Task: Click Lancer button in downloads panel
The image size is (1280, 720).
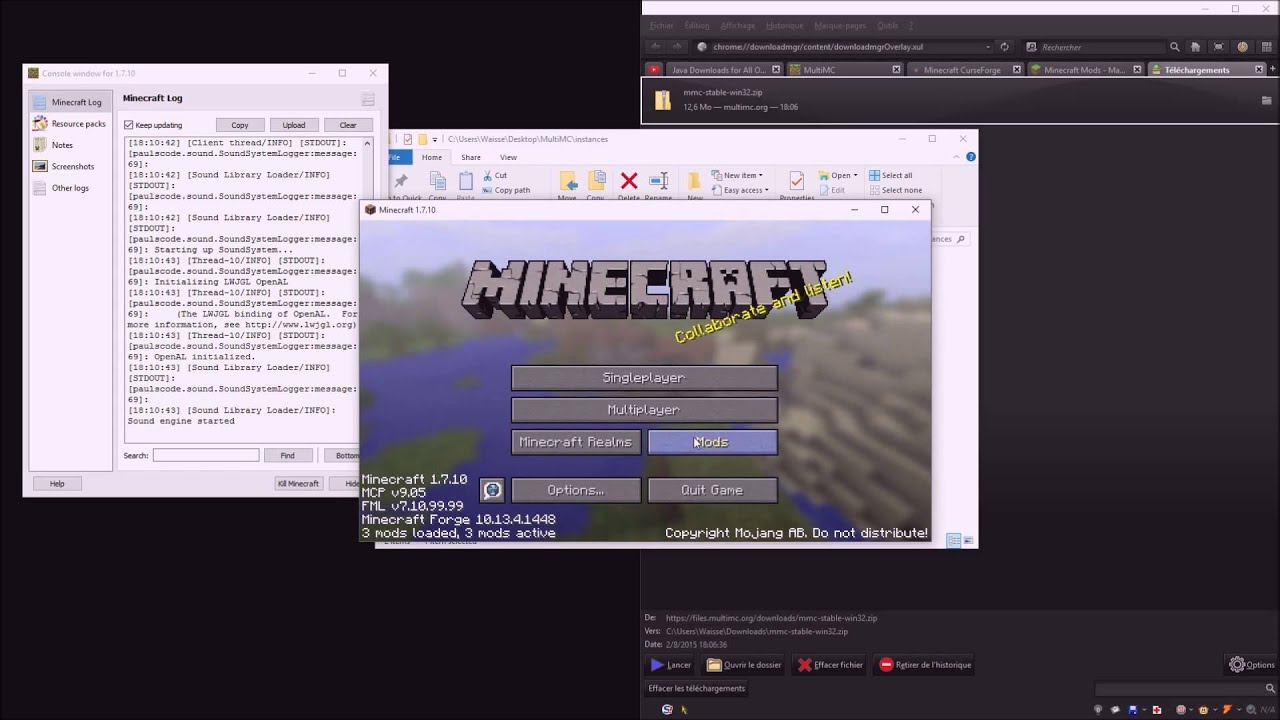Action: [670, 665]
